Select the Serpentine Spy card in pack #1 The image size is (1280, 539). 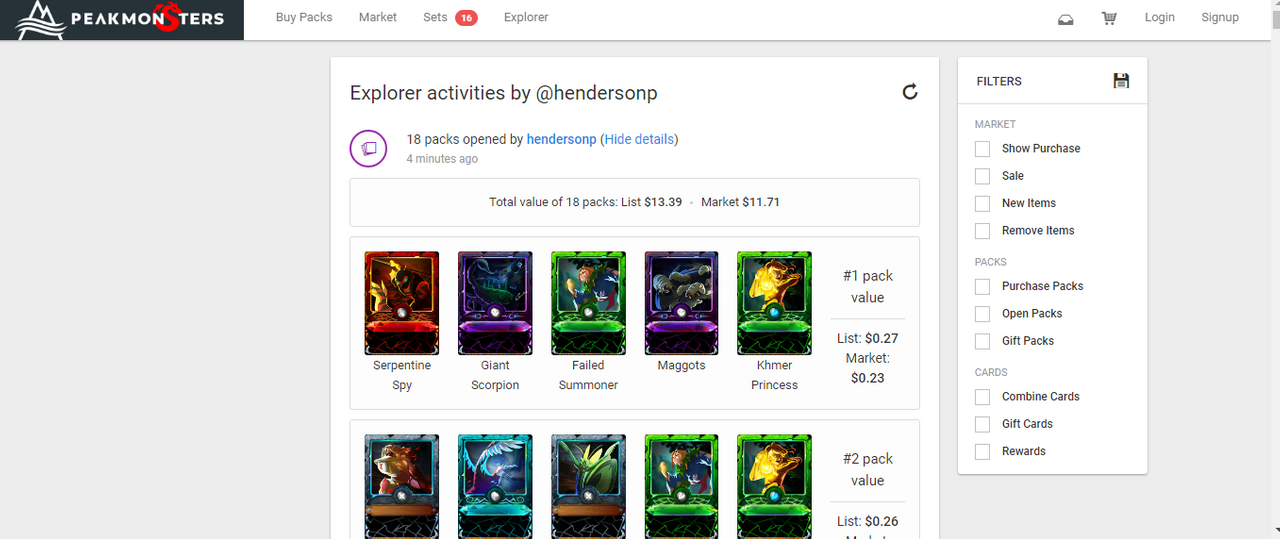(402, 302)
